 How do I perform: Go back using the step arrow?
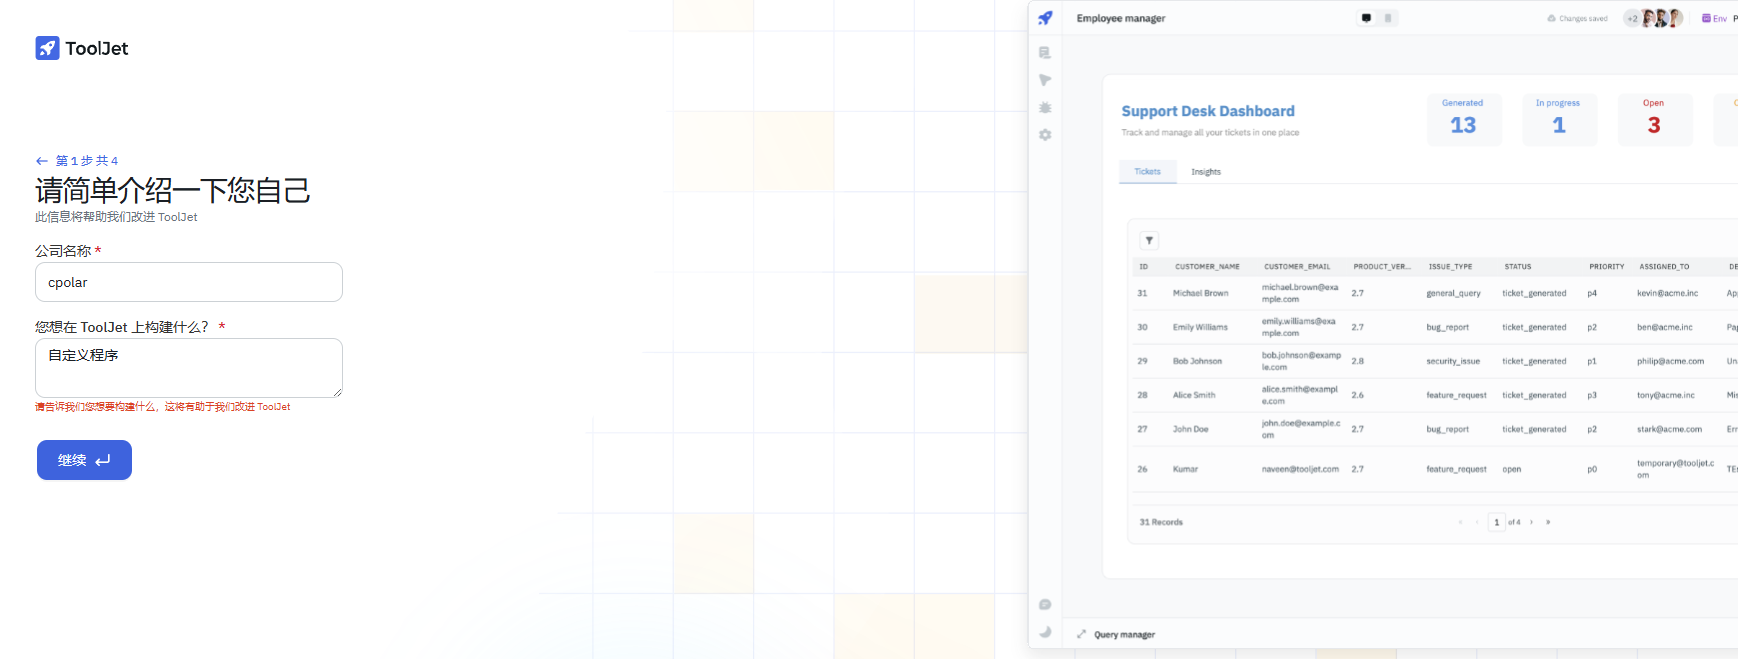tap(42, 161)
